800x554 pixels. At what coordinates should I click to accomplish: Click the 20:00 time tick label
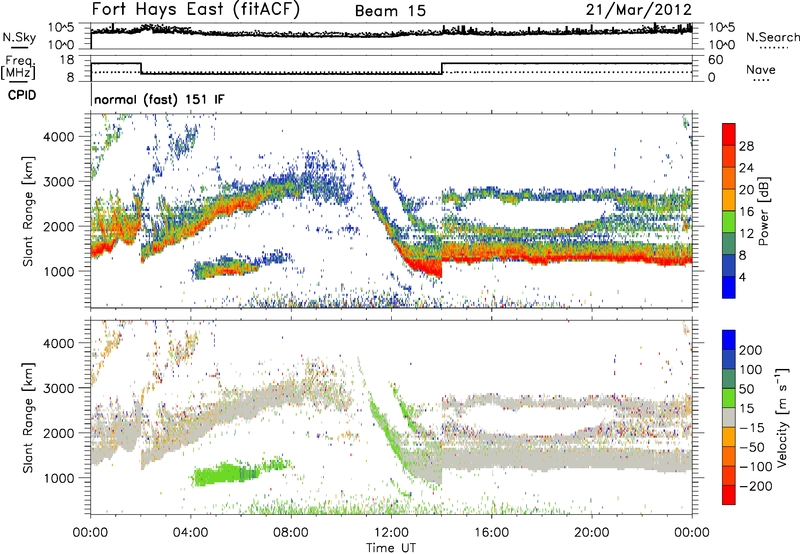coord(591,533)
